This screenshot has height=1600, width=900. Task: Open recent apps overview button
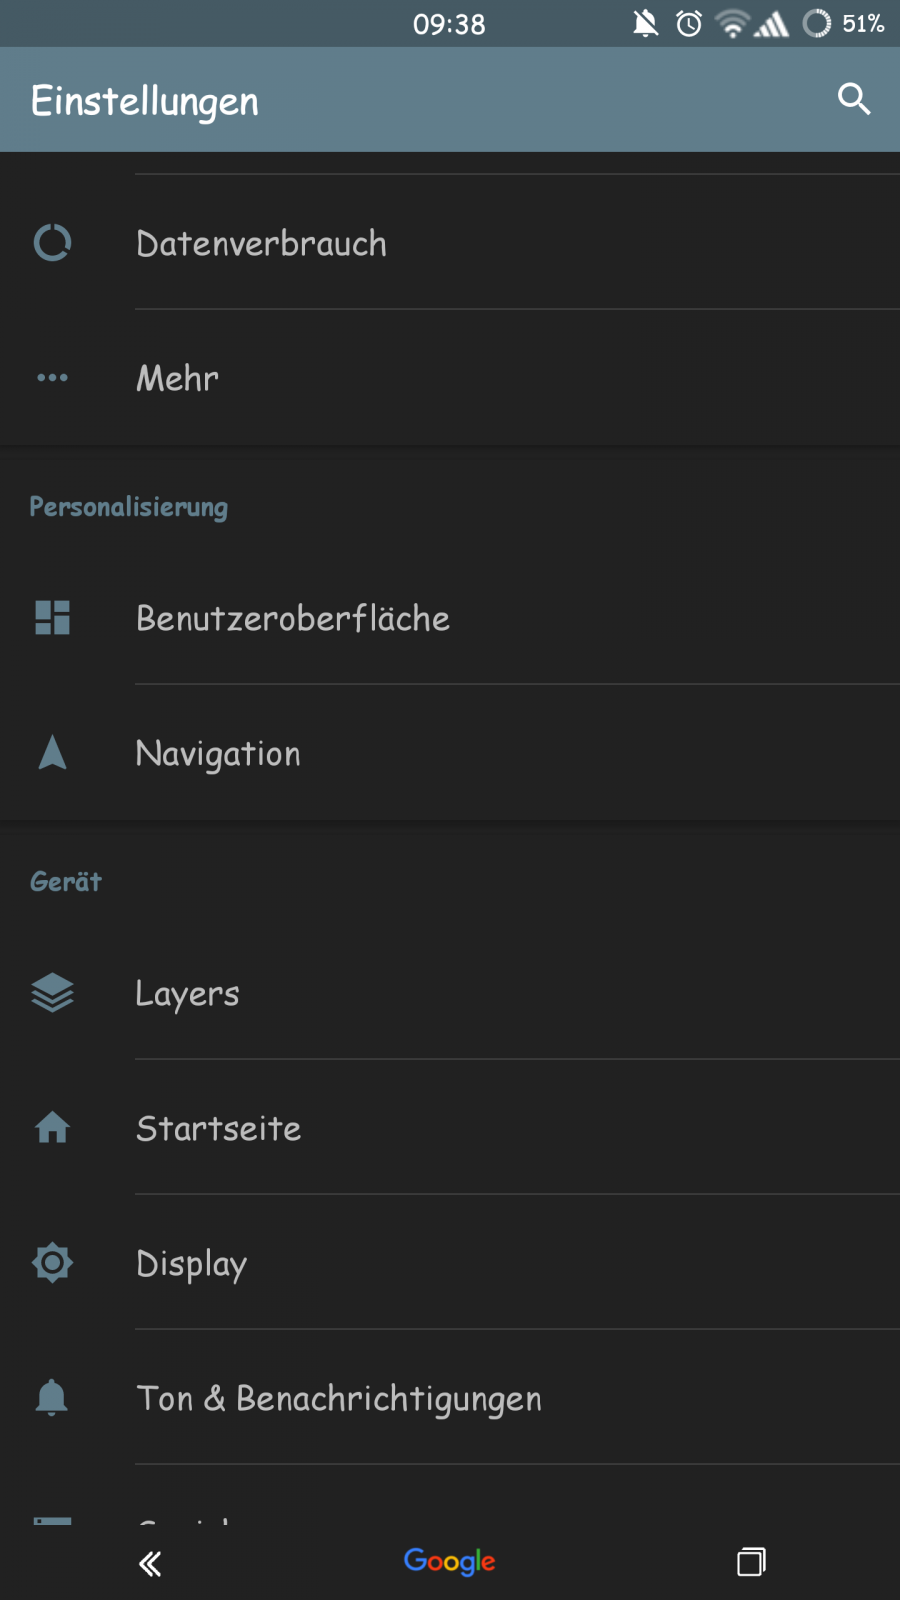coord(751,1561)
